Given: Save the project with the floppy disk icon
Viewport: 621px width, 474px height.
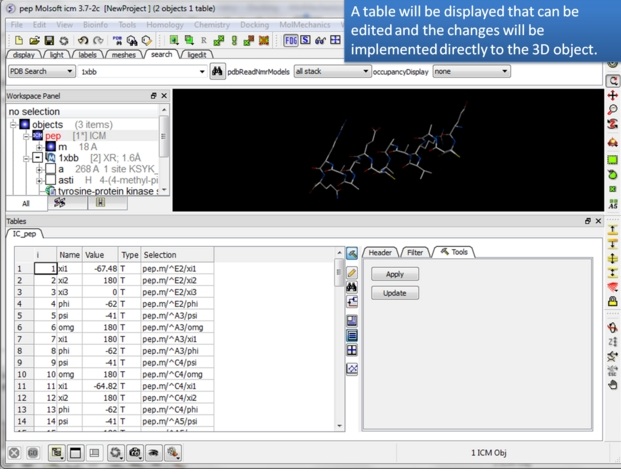Looking at the screenshot, I should pos(49,40).
